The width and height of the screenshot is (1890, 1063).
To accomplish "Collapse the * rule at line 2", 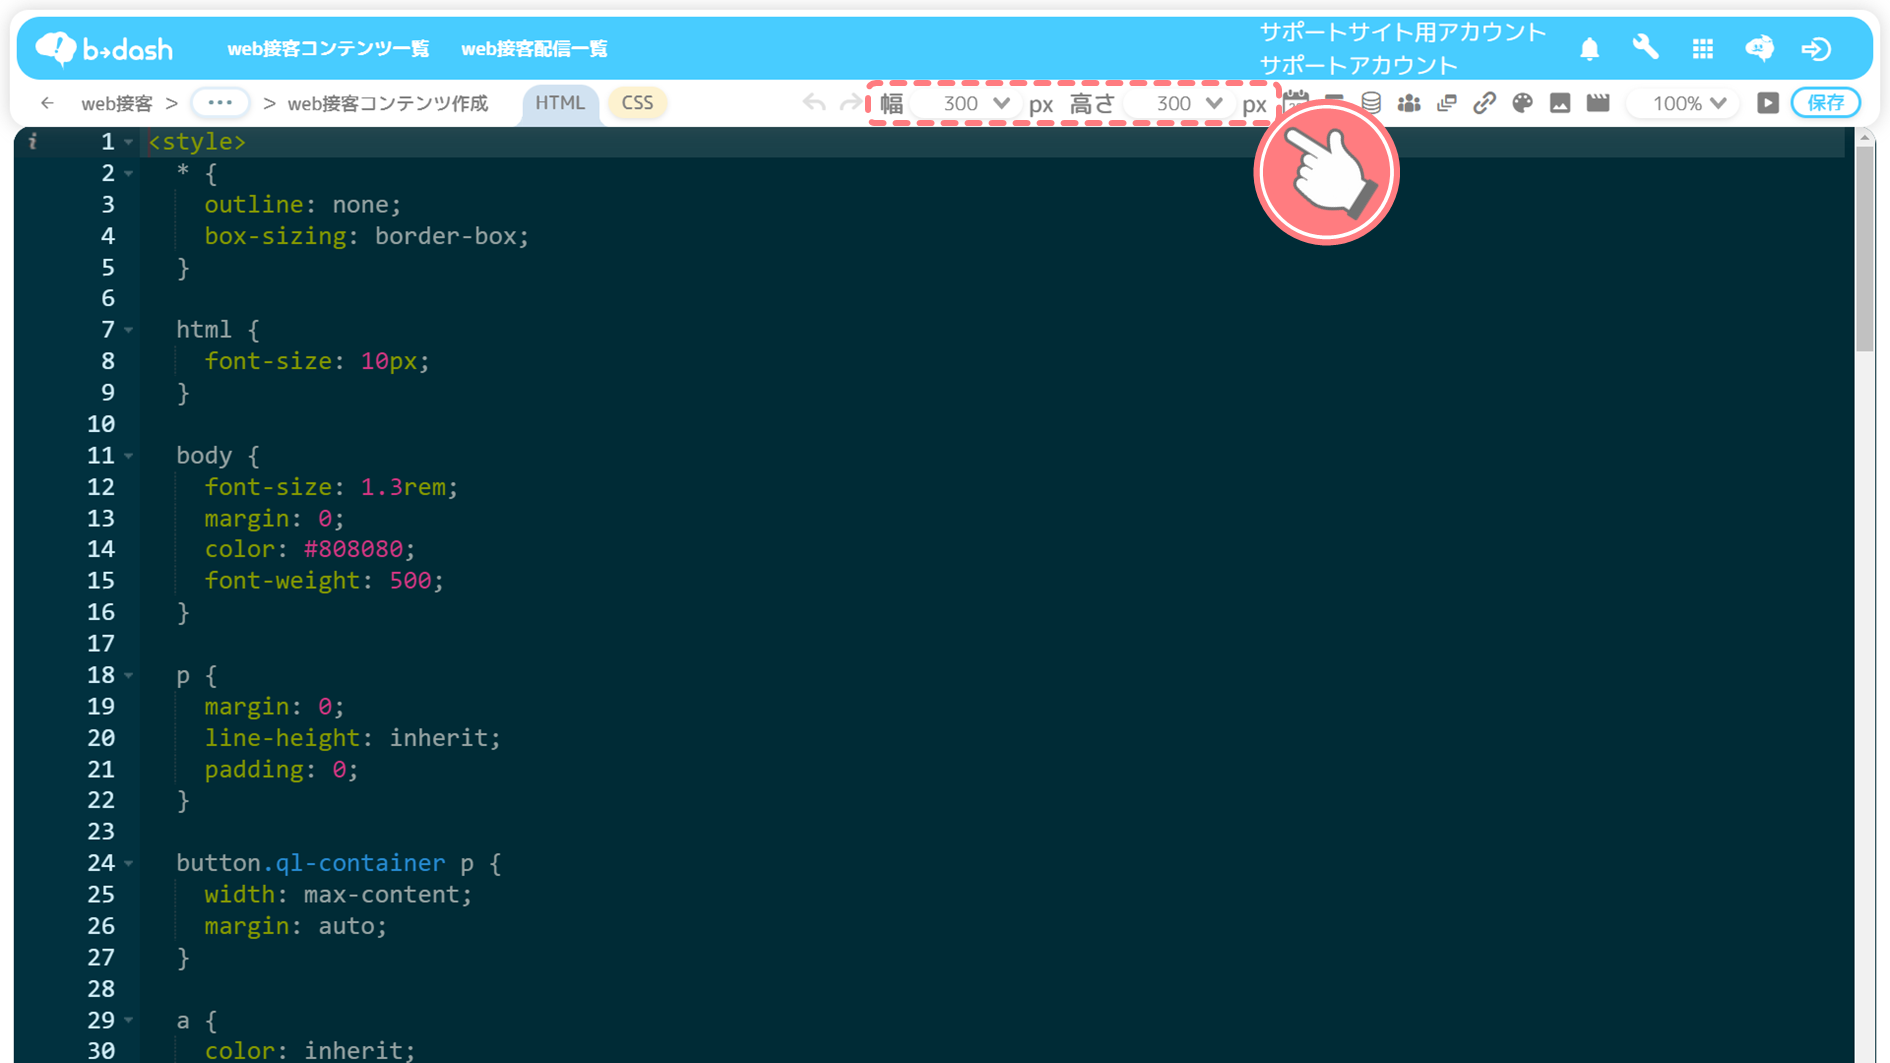I will [129, 174].
